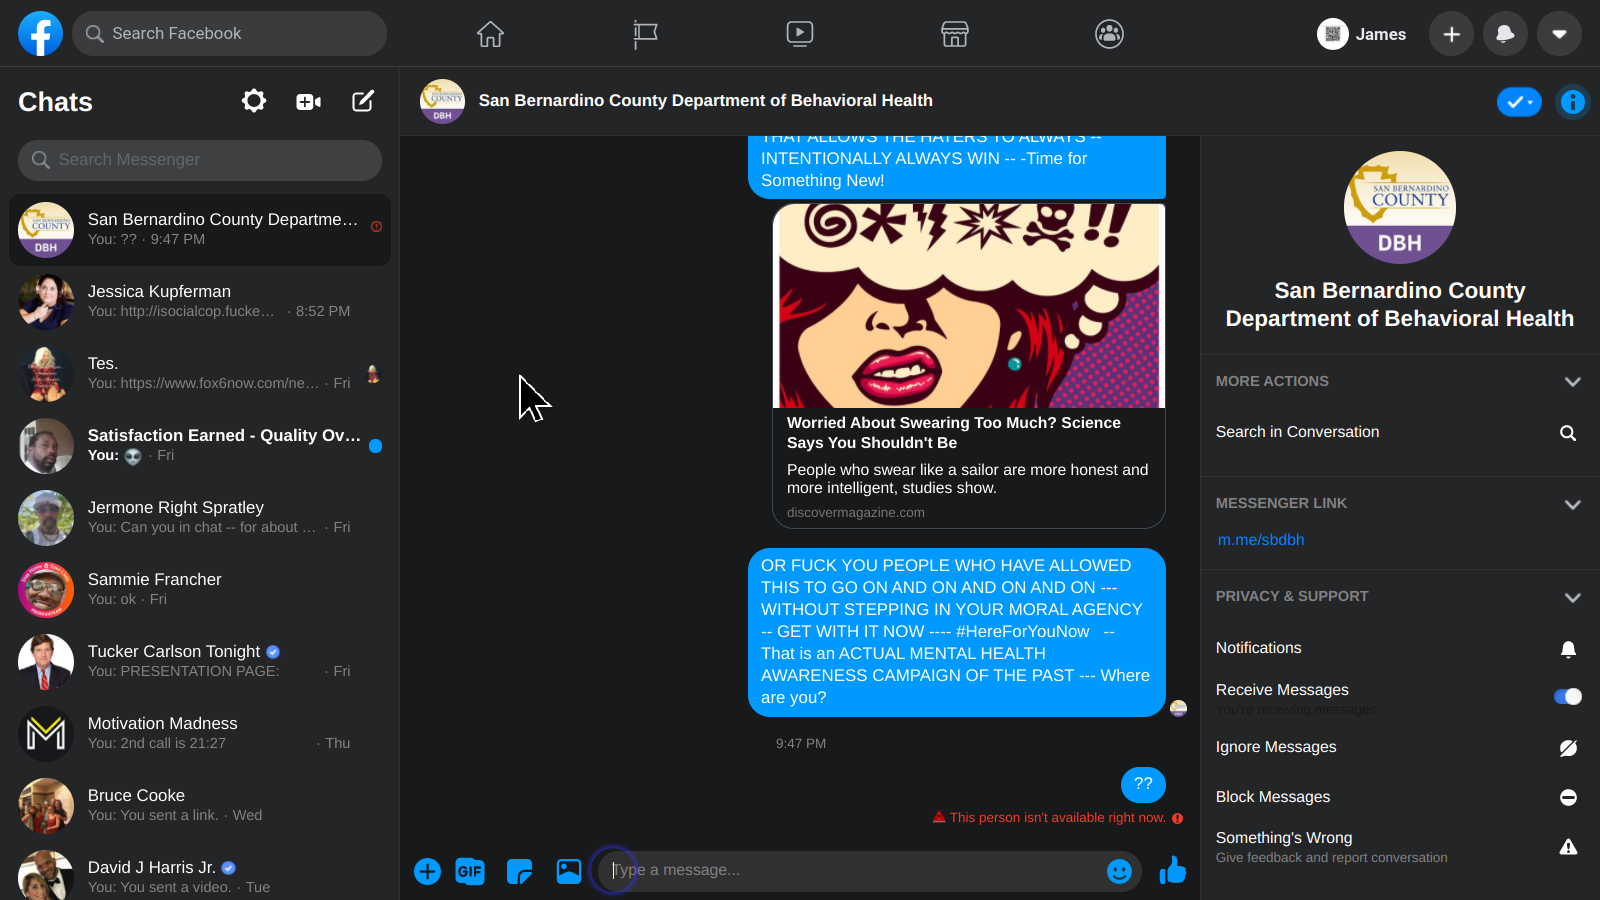Screen dimensions: 1600x900
Task: Open the Marketplace storefront icon
Action: [x=955, y=34]
